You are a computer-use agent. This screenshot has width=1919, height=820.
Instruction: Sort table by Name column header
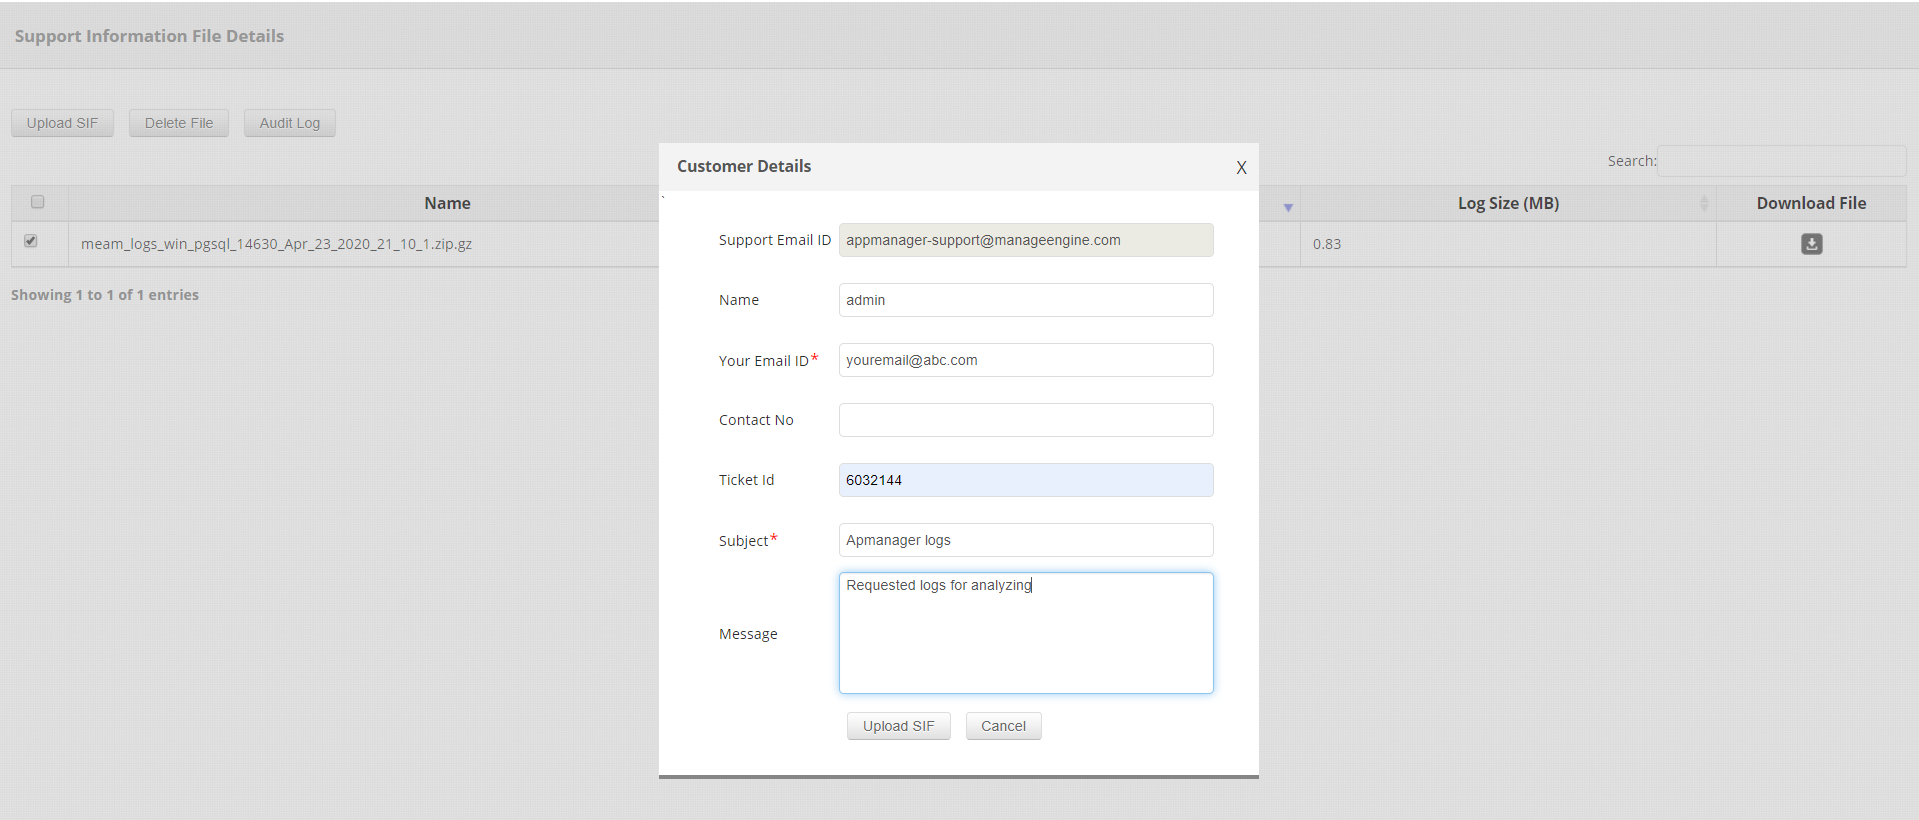point(447,203)
